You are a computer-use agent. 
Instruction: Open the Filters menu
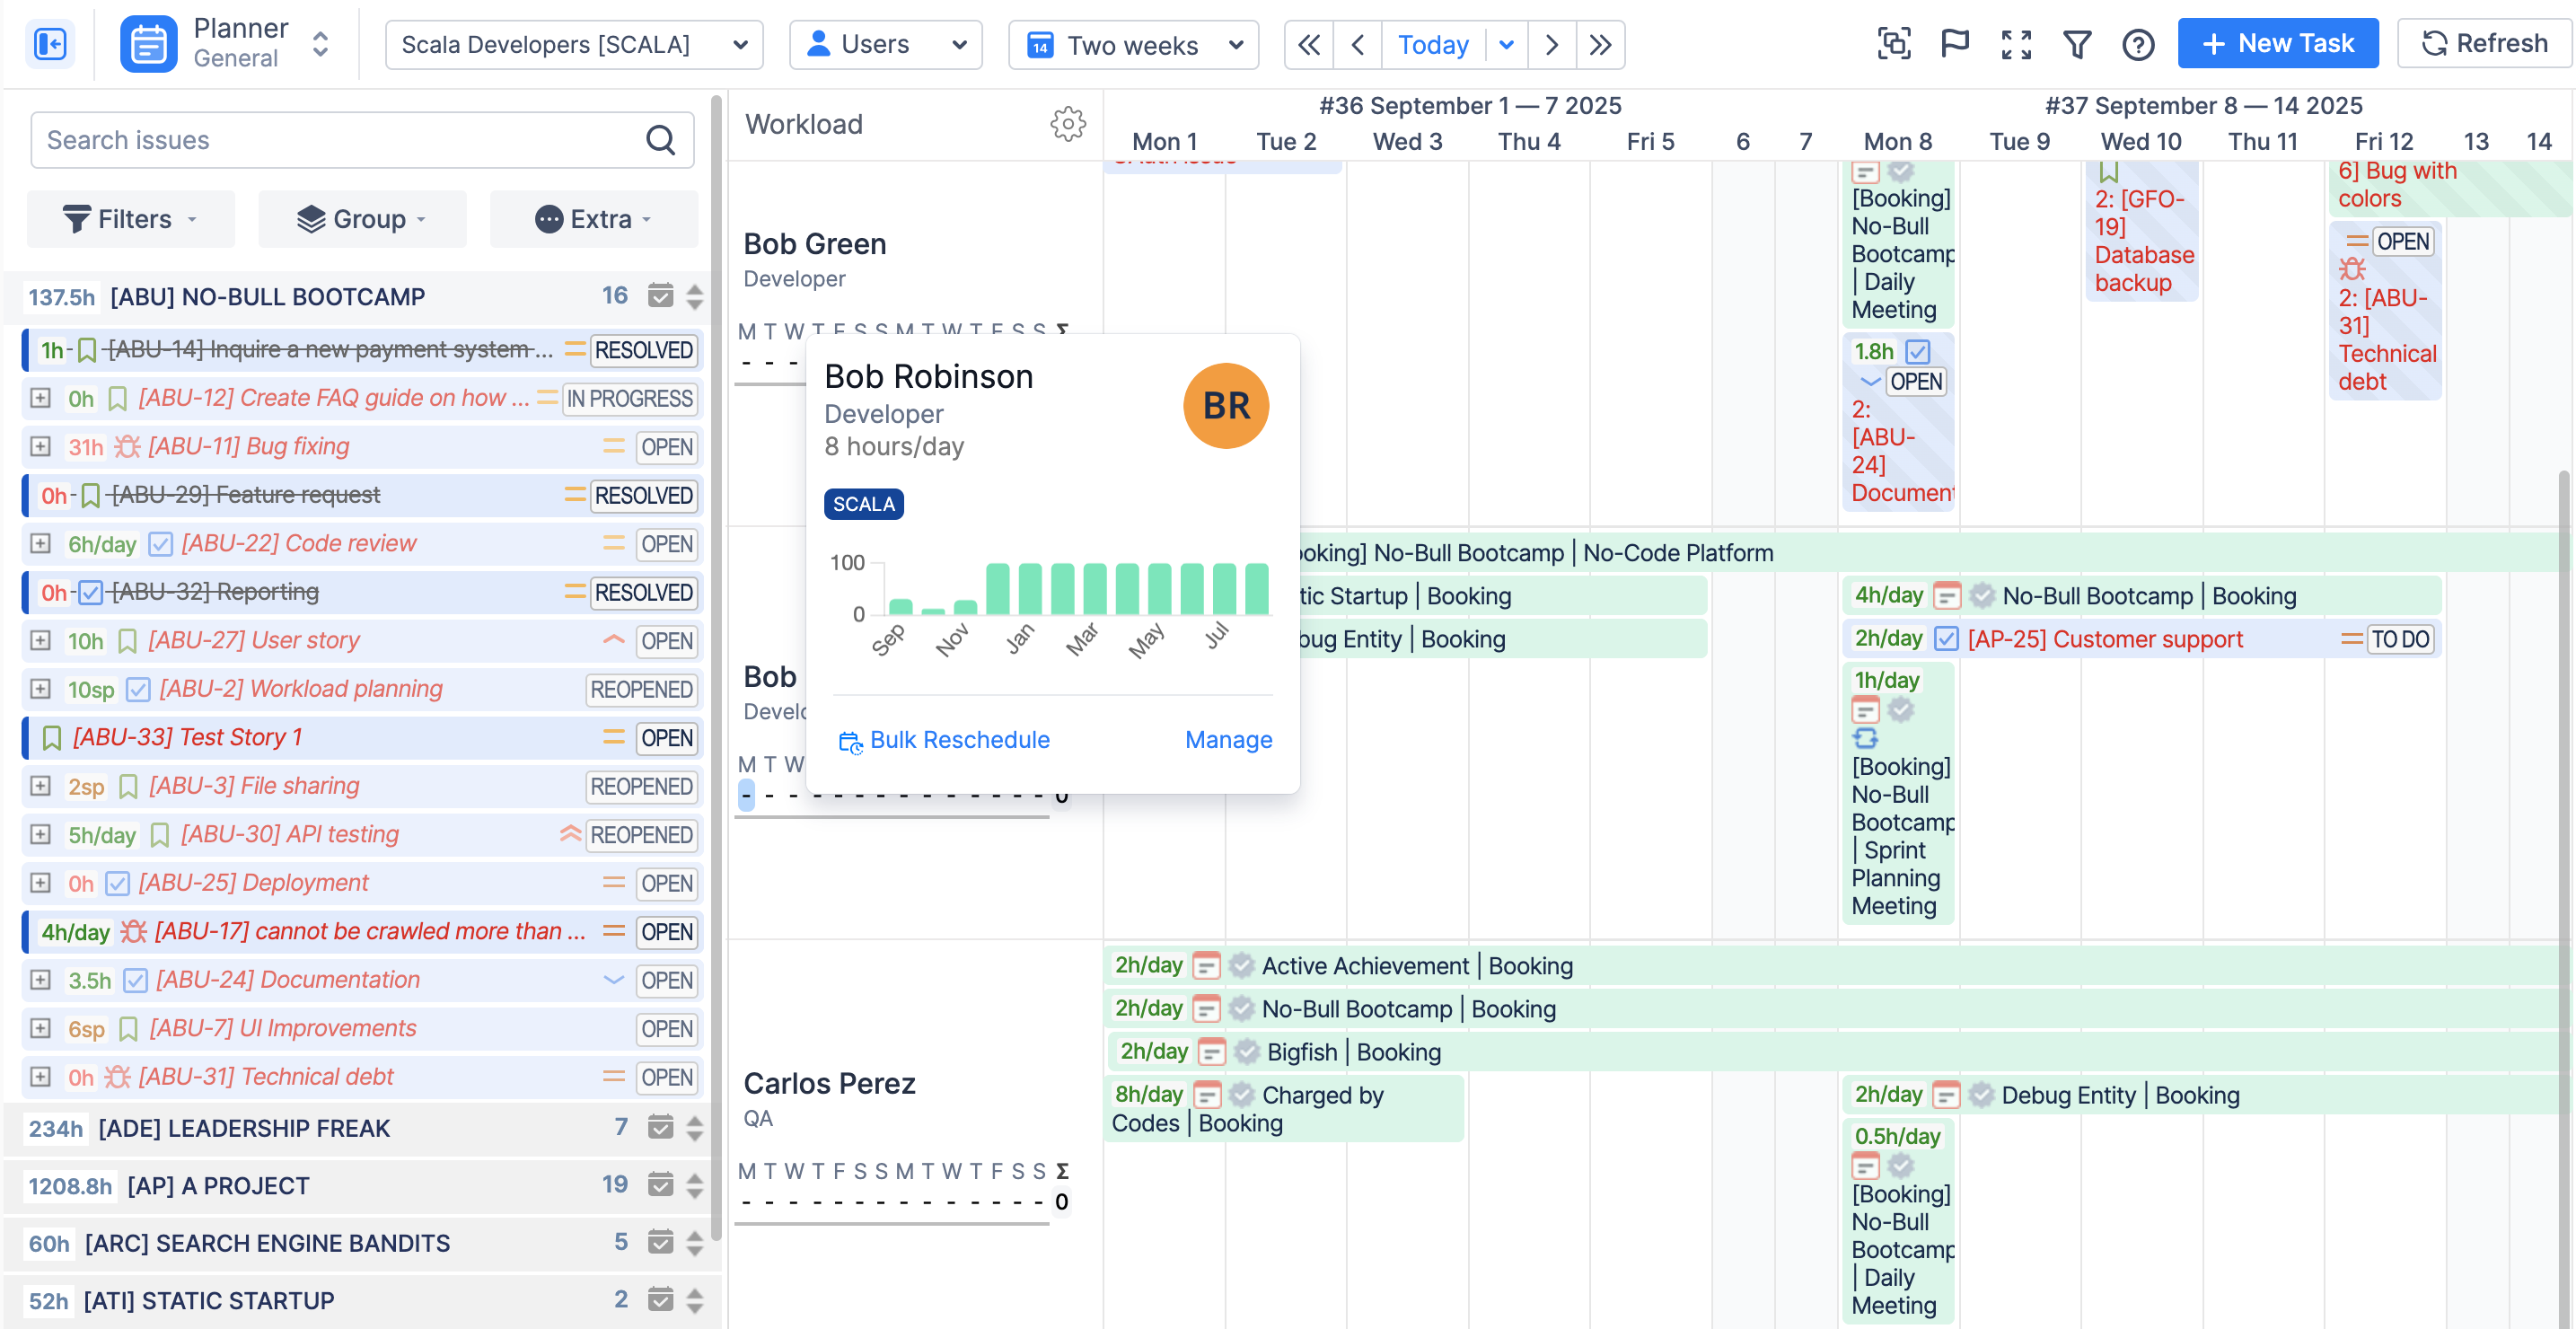click(x=131, y=219)
